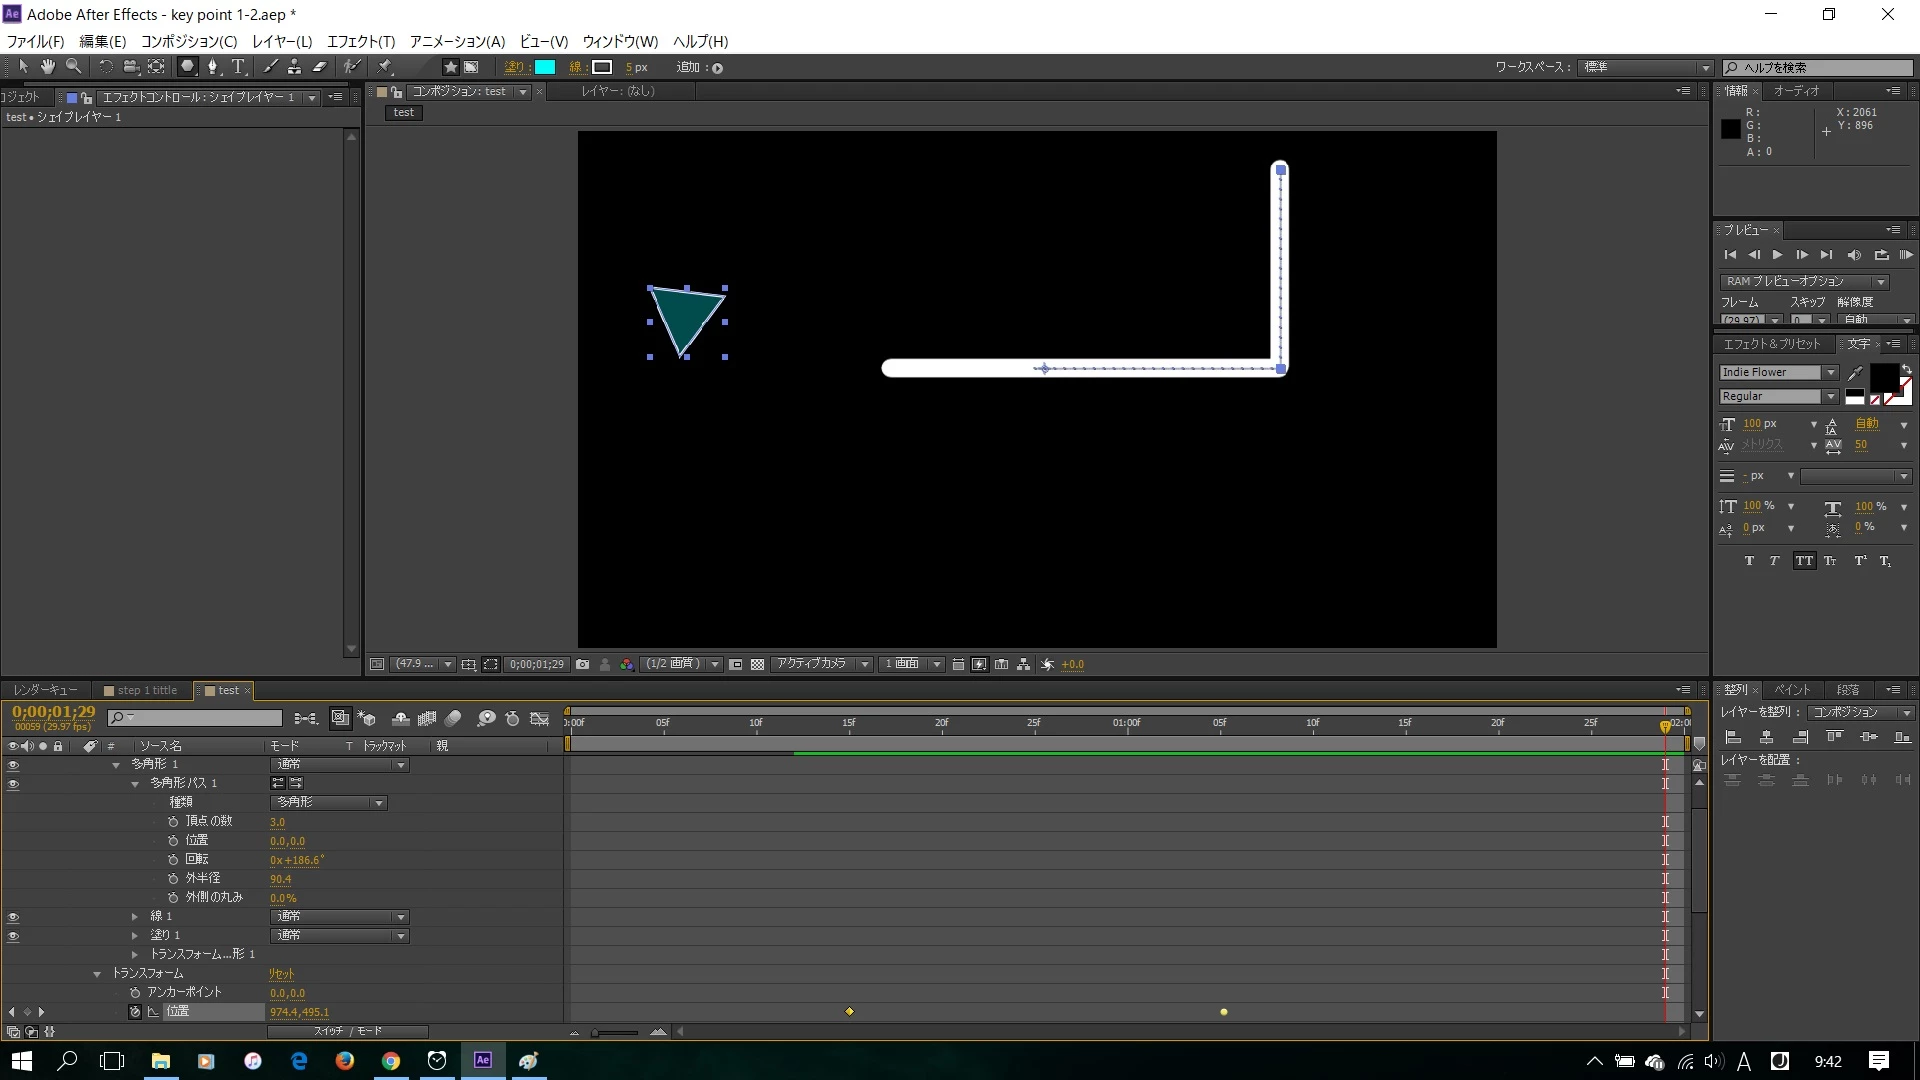This screenshot has width=1920, height=1080.
Task: Activate the Puppet Pin tool
Action: [385, 67]
